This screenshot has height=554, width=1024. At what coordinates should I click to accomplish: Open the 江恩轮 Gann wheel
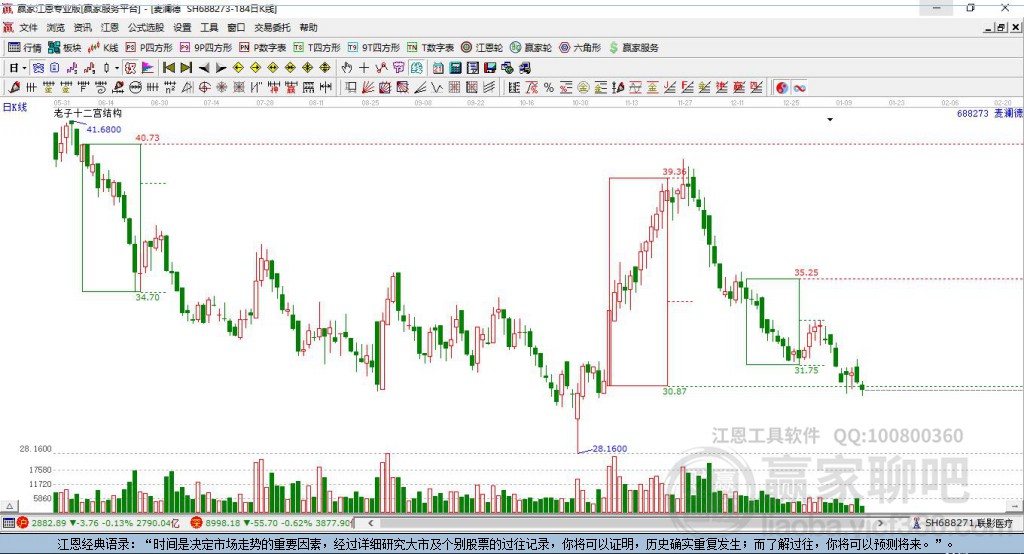[482, 48]
